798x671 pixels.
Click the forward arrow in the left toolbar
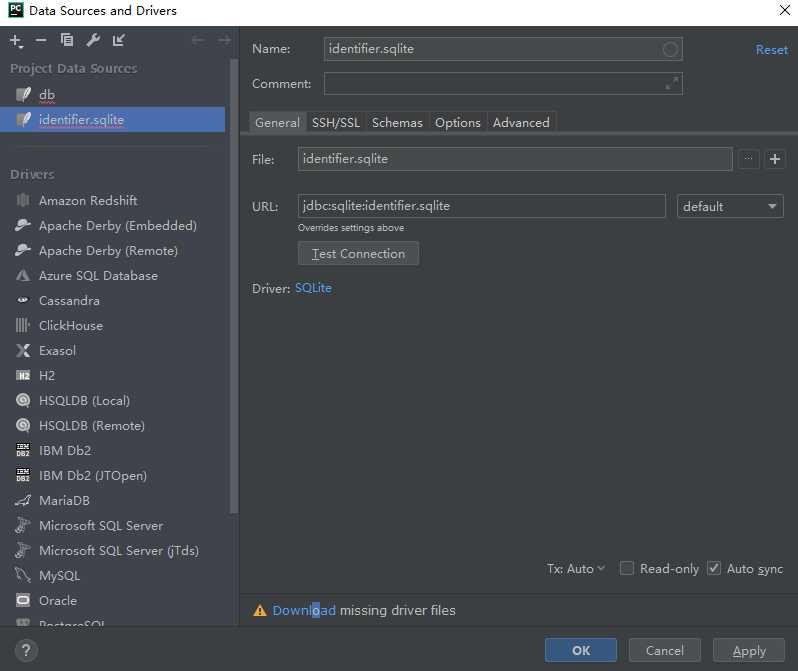pyautogui.click(x=224, y=40)
